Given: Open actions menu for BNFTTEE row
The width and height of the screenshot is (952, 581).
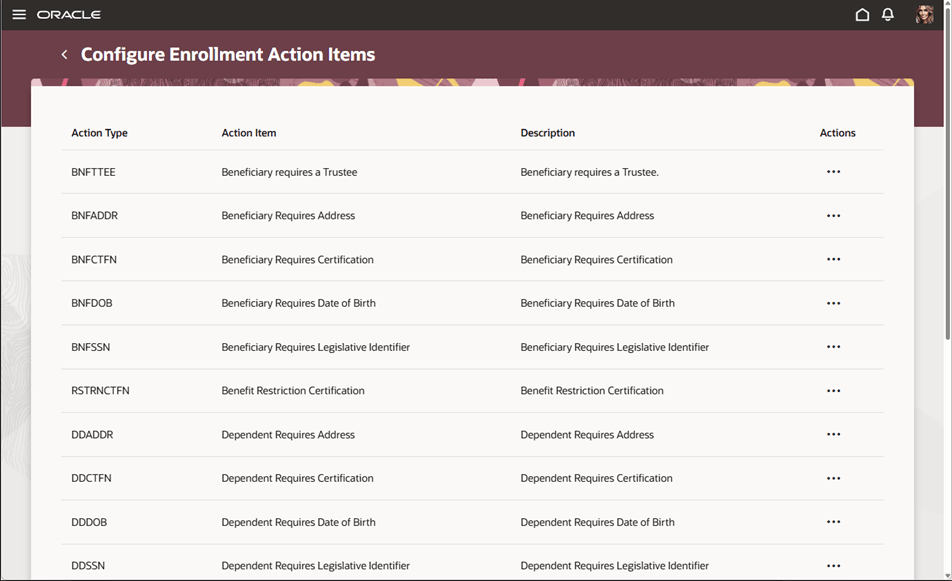Looking at the screenshot, I should (834, 172).
